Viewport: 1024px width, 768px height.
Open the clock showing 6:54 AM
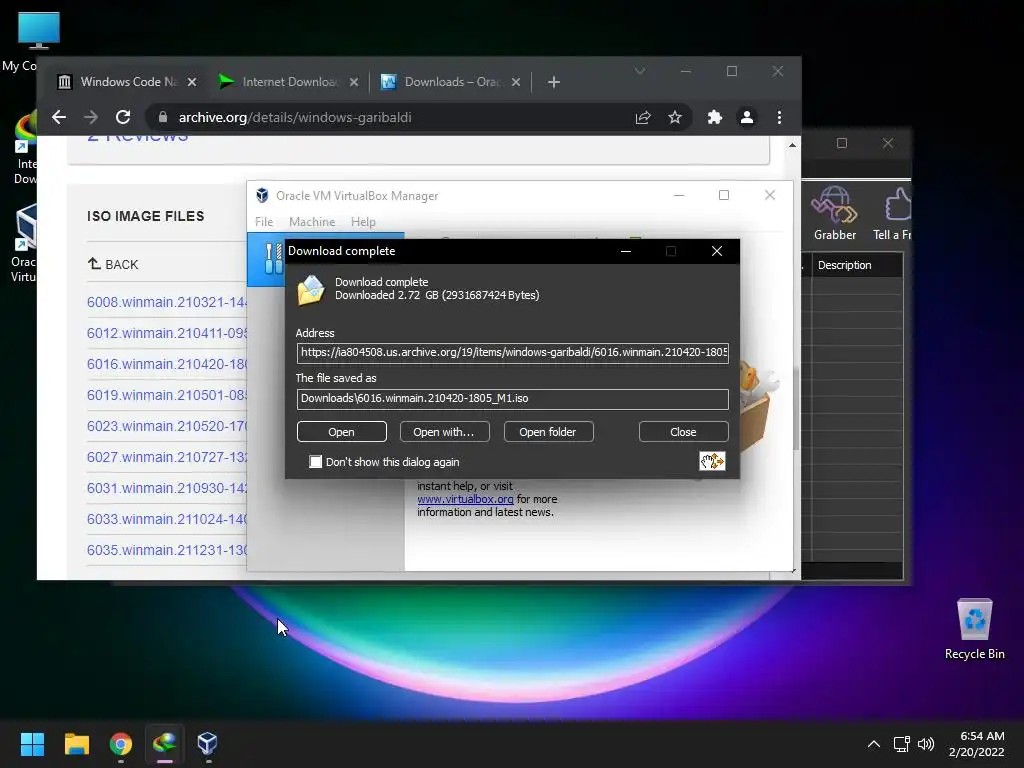977,744
